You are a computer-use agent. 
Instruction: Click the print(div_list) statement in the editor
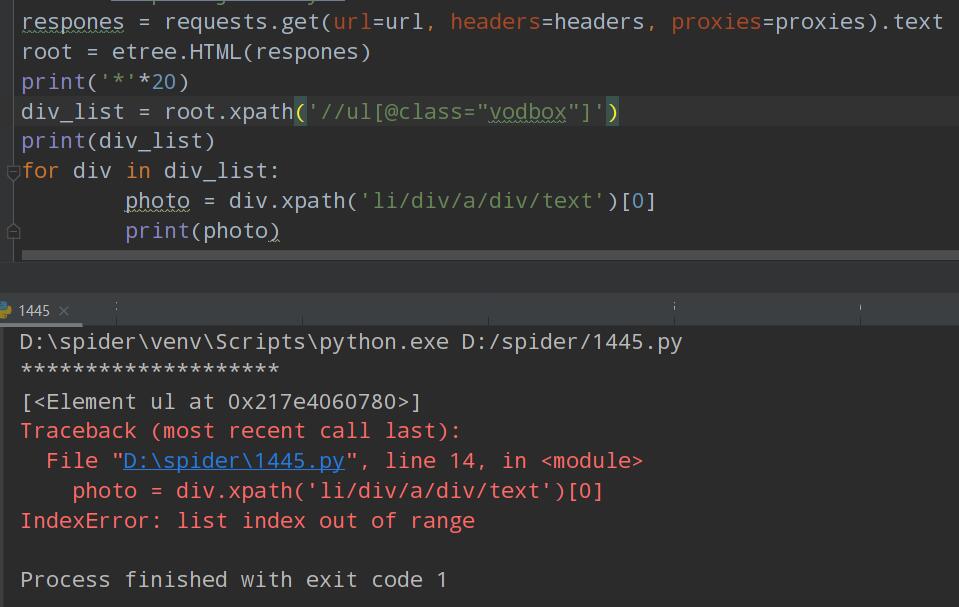[x=118, y=141]
